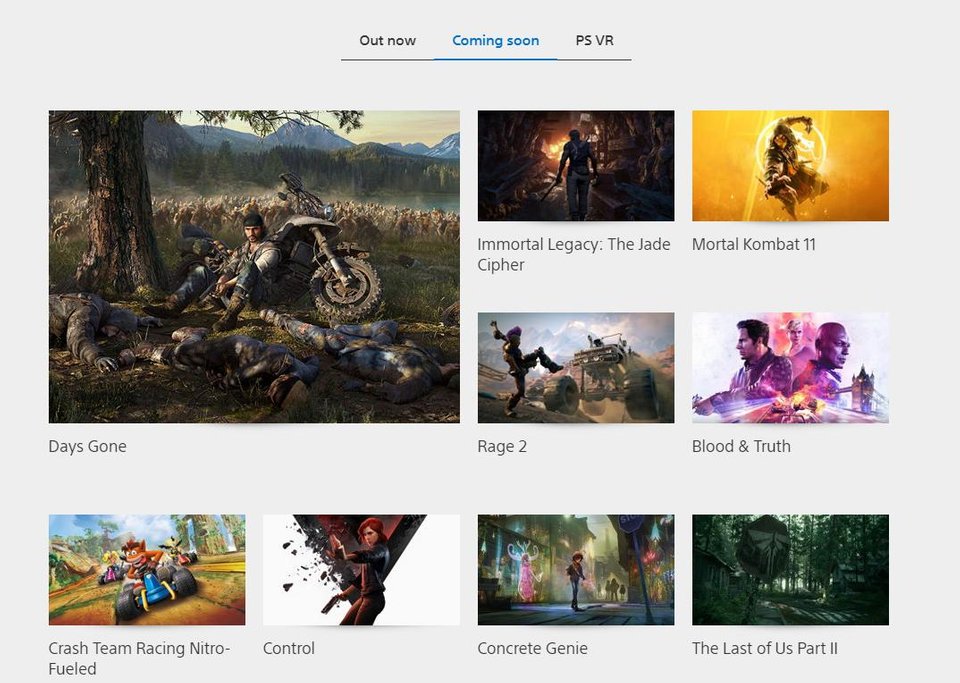960x683 pixels.
Task: Click the Mortal Kombat 11 title
Action: [x=753, y=244]
